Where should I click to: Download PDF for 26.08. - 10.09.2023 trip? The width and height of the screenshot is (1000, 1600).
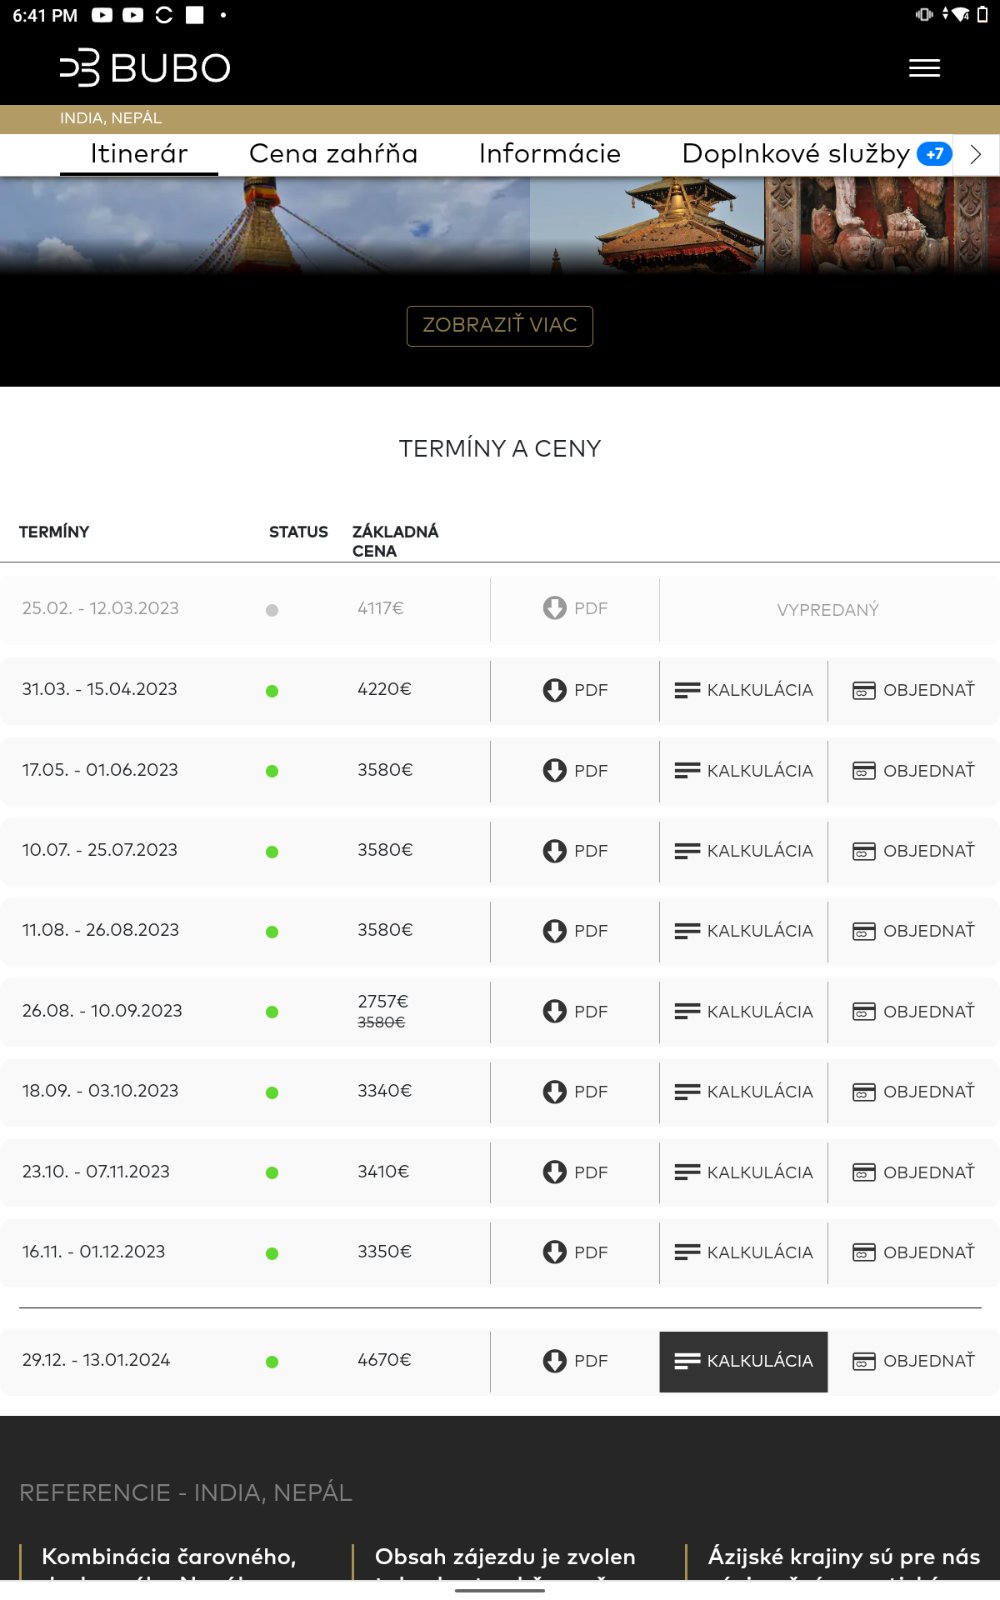575,1011
